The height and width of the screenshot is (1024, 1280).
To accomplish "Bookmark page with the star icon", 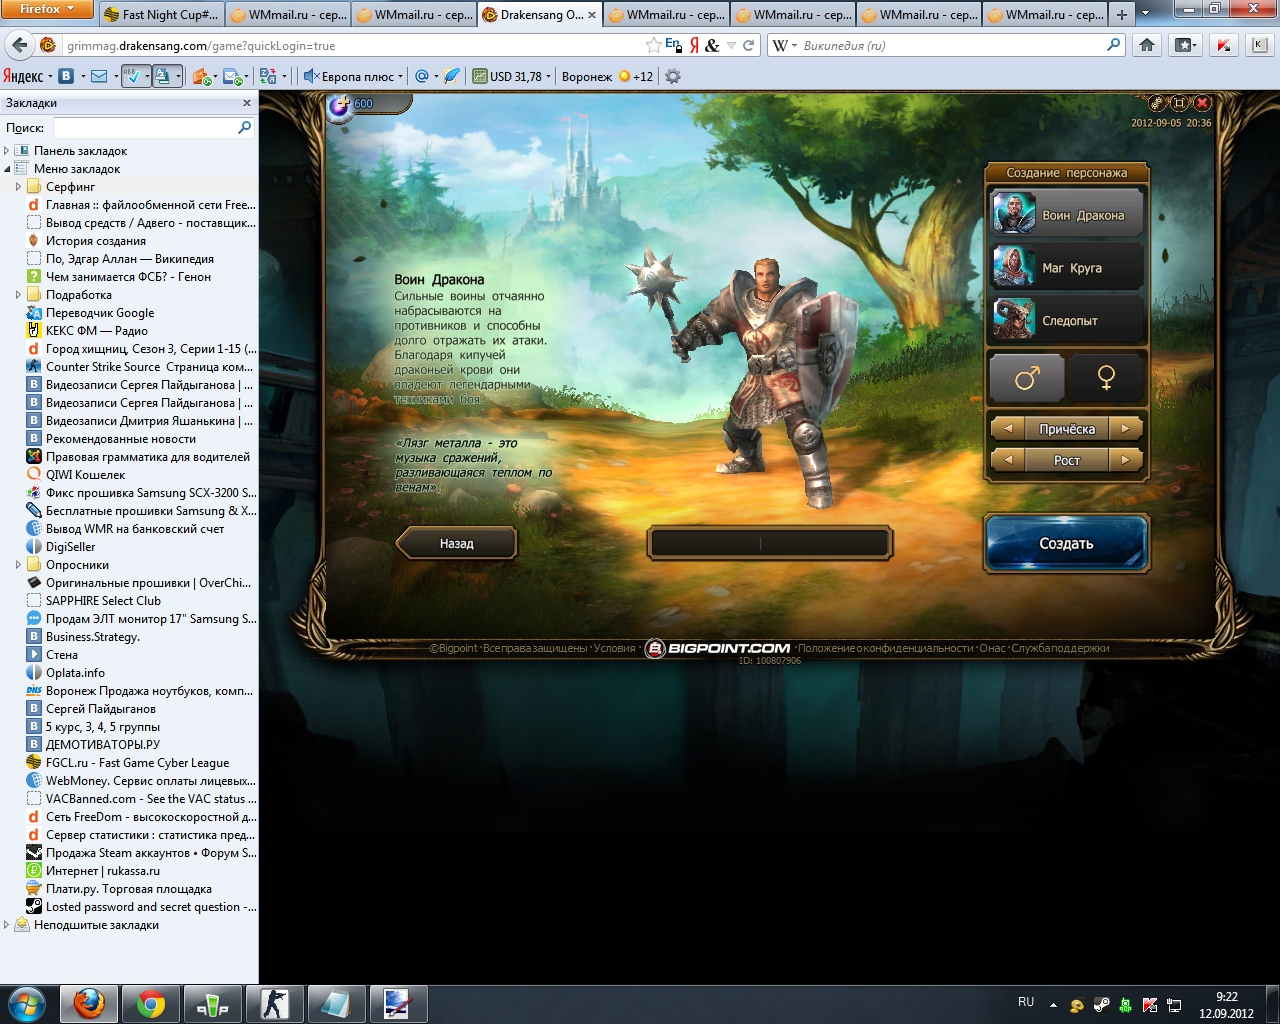I will tap(653, 45).
